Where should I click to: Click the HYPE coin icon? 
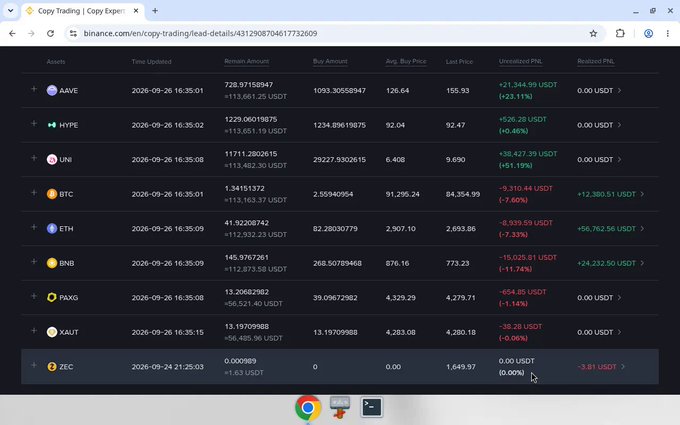52,125
